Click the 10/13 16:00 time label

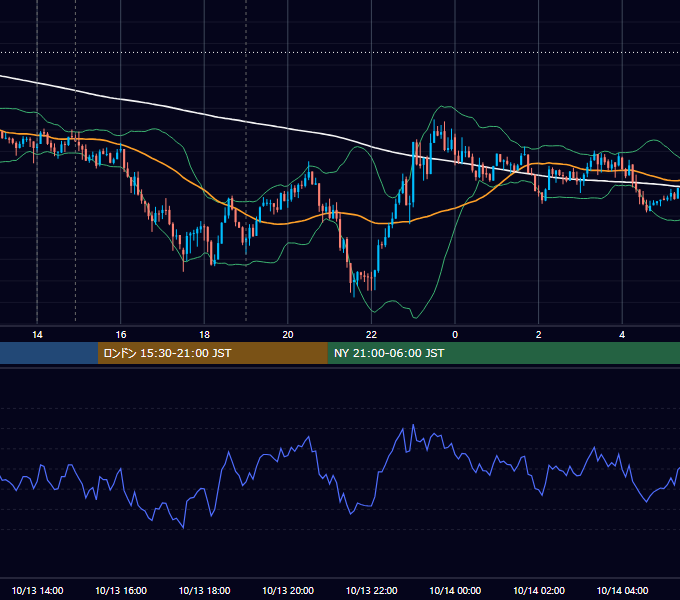(x=121, y=590)
